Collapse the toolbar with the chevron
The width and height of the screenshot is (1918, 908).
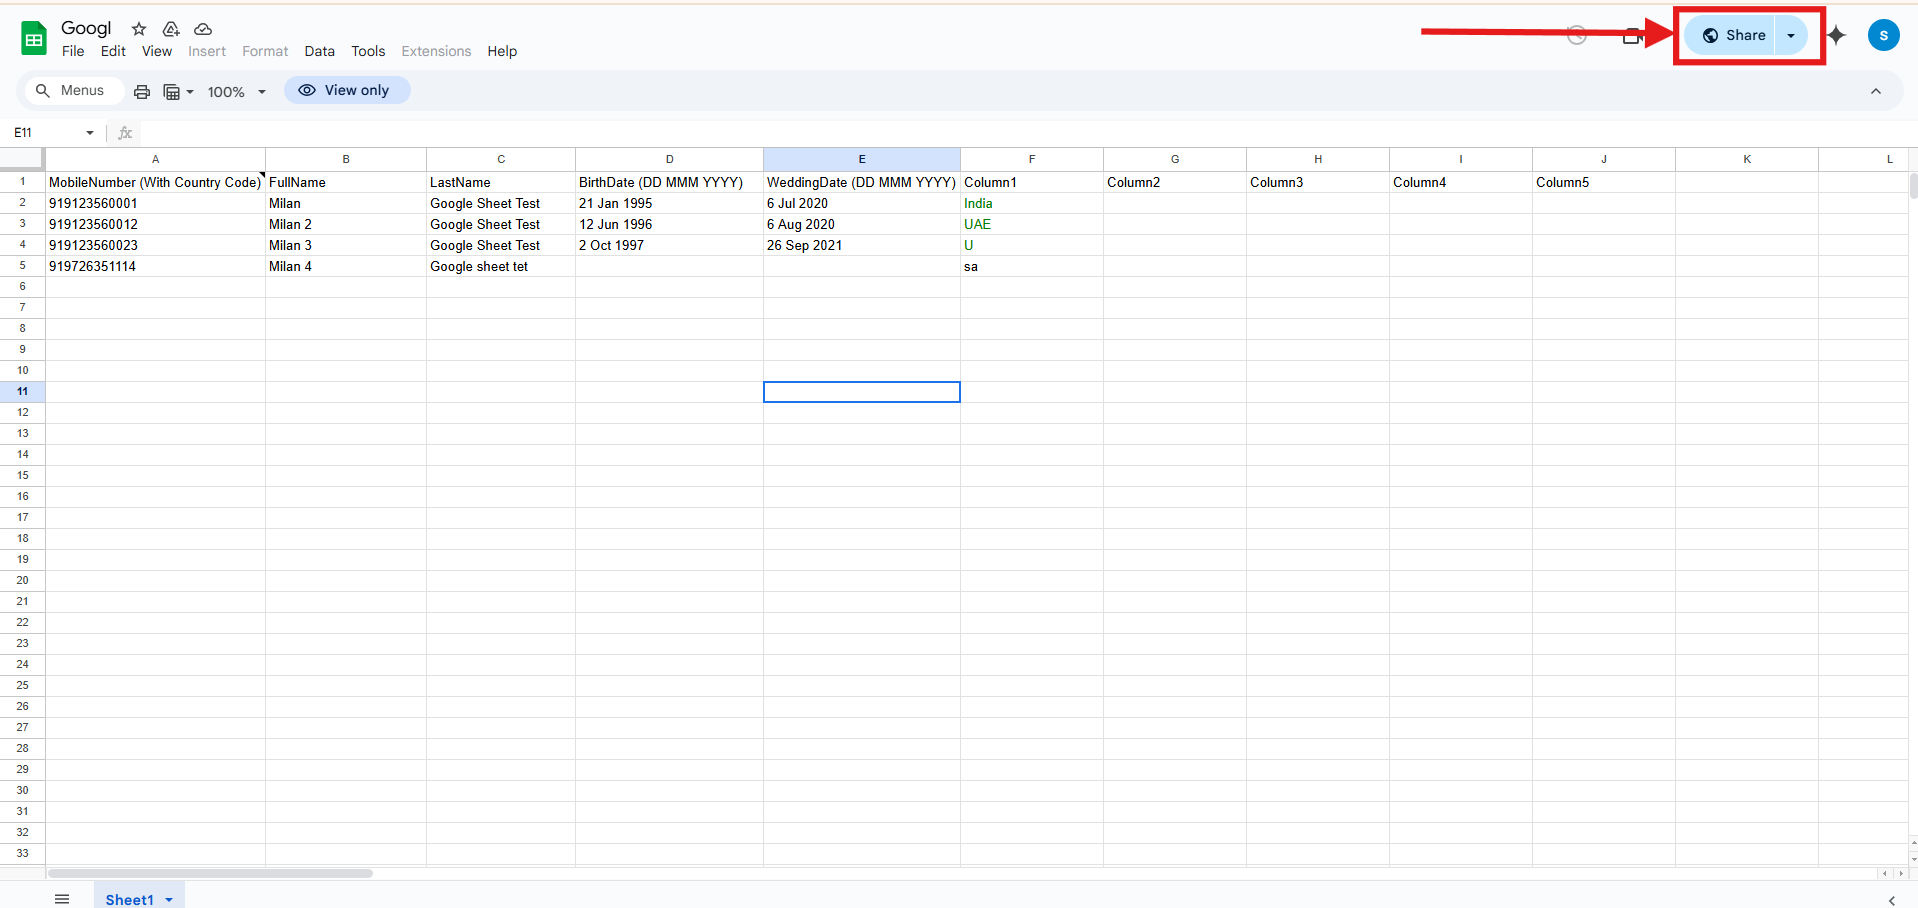[x=1876, y=91]
